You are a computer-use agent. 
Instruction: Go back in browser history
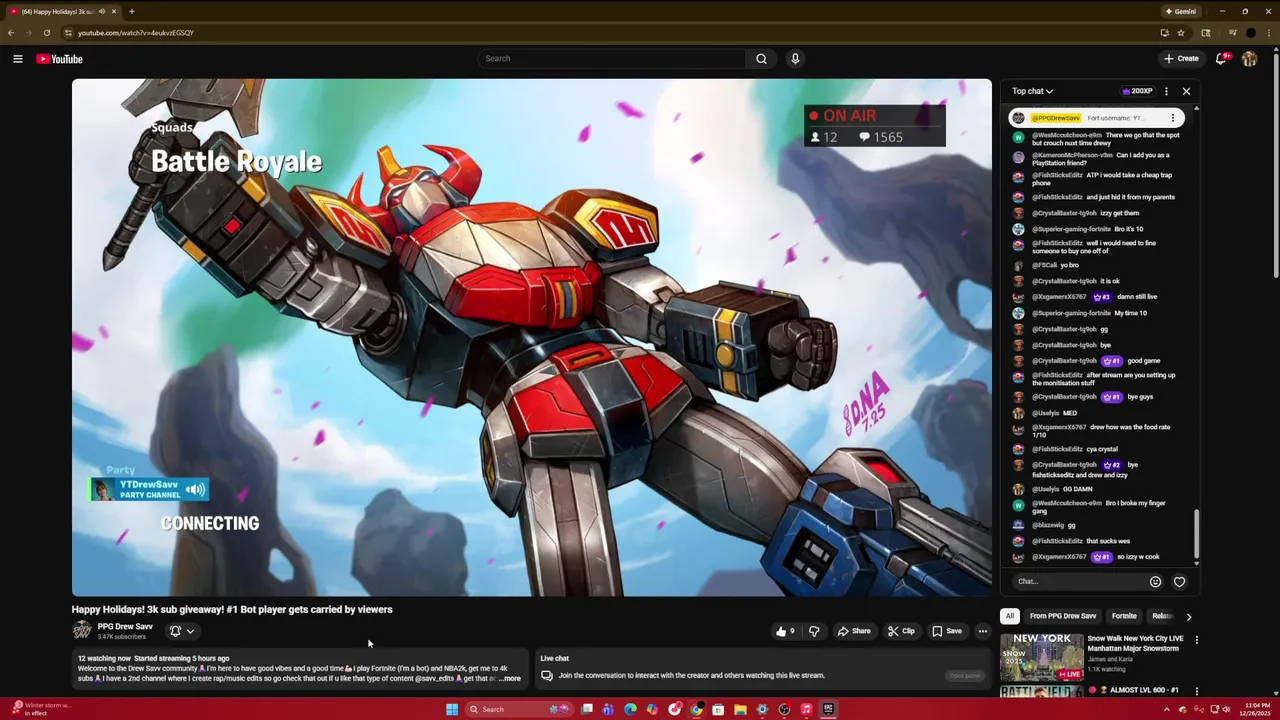click(x=11, y=33)
